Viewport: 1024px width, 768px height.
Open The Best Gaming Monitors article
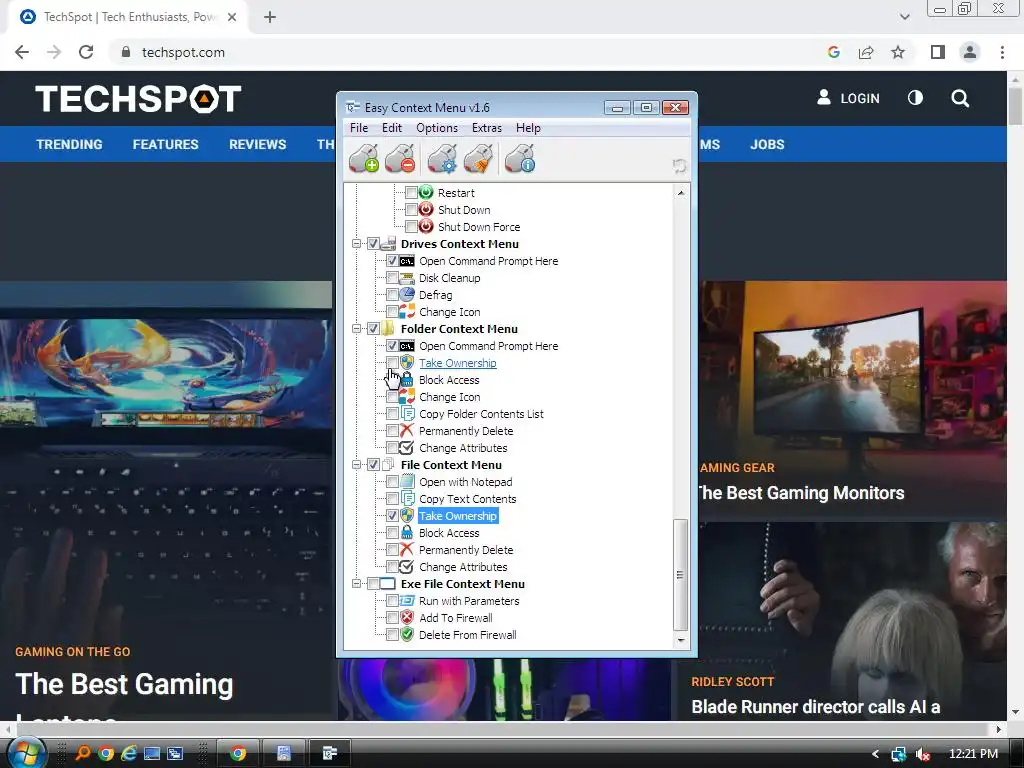801,493
